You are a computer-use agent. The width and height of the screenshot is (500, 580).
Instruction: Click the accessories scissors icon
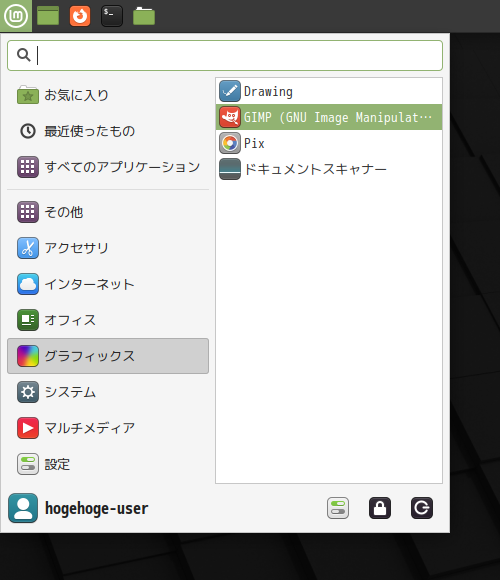28,248
